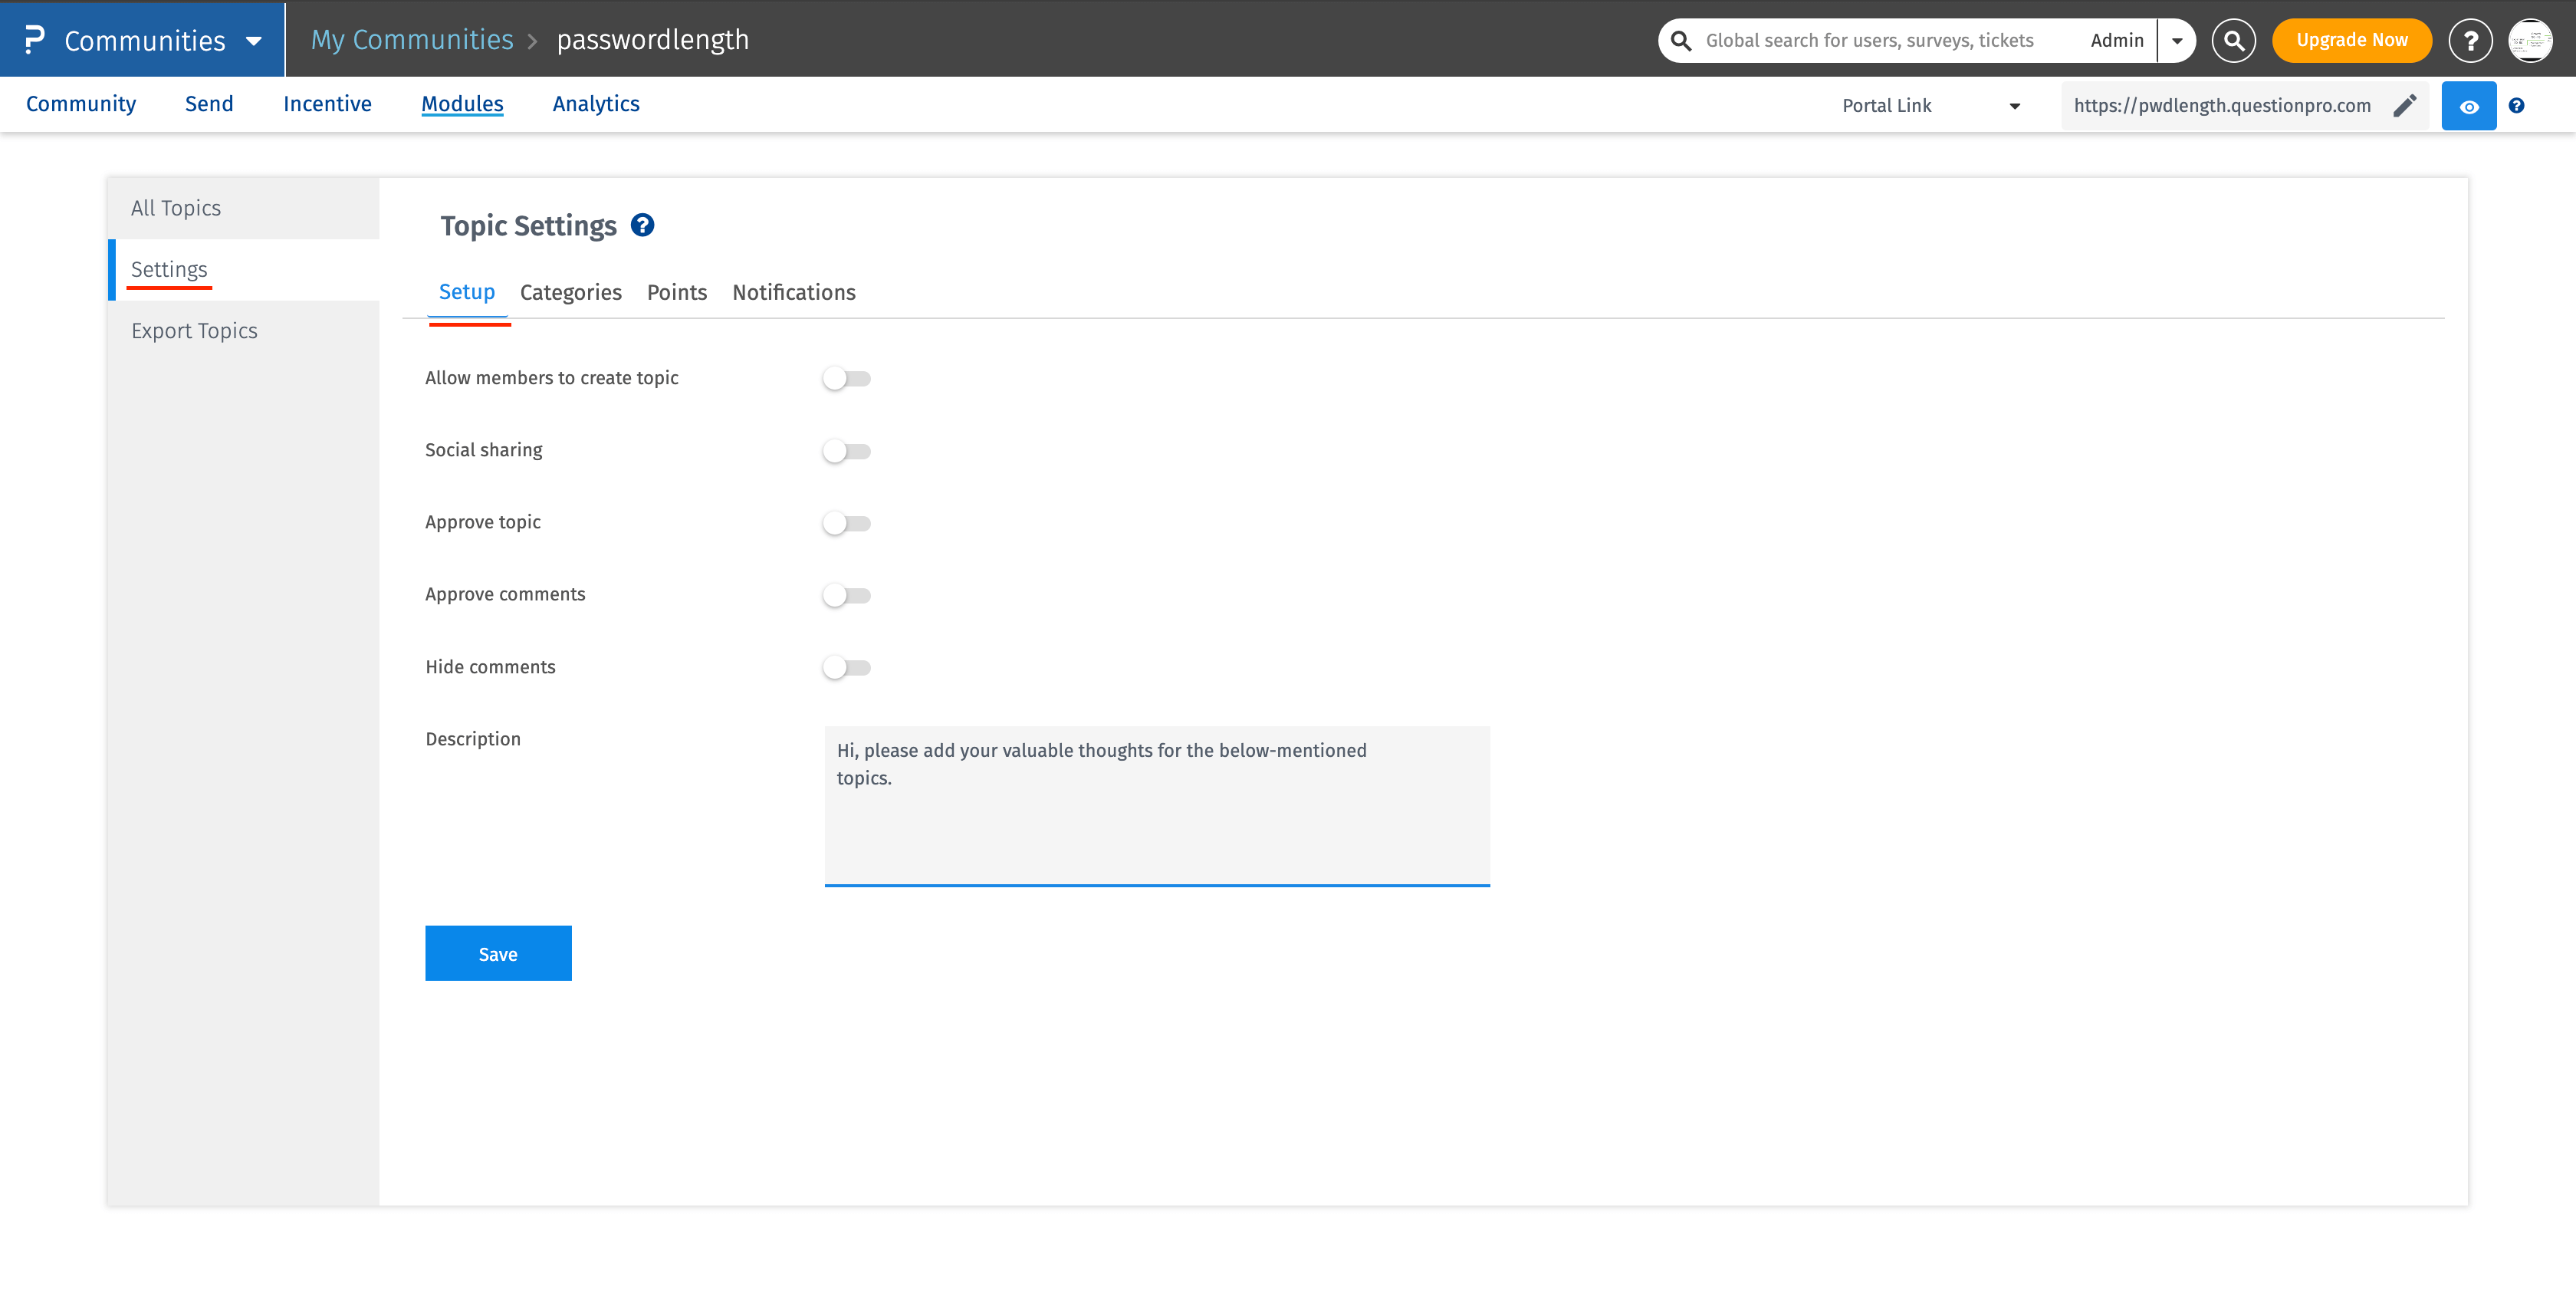
Task: Open the Analytics menu
Action: 595,104
